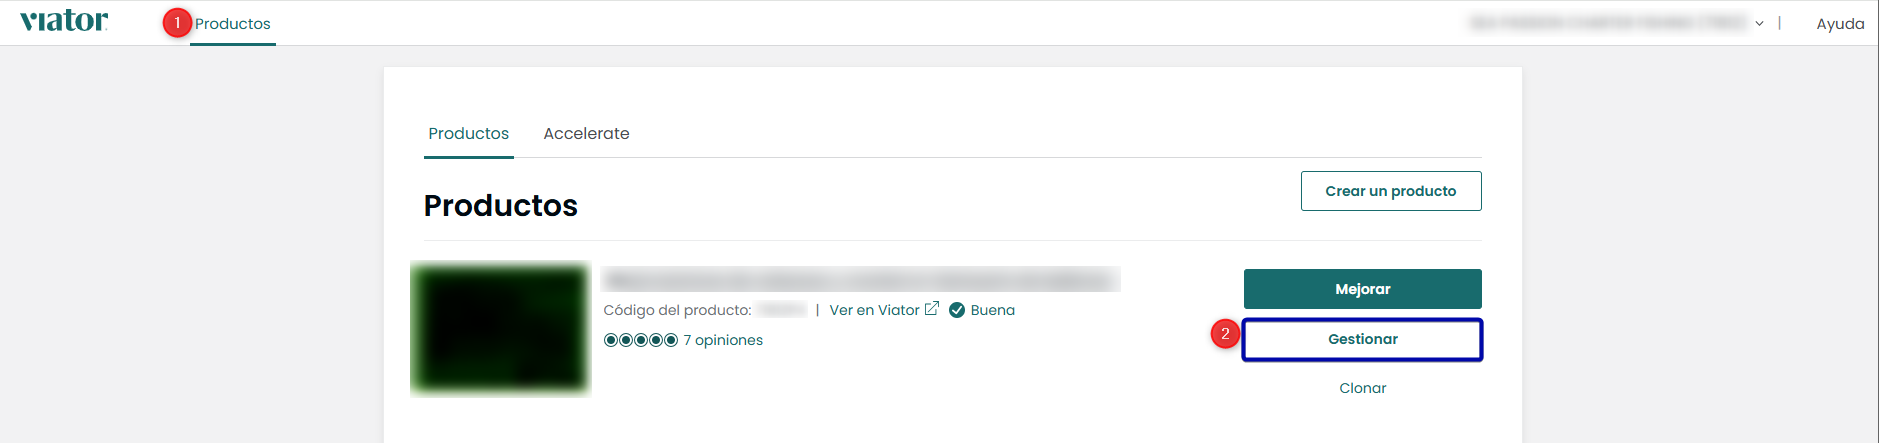Screen dimensions: 1879x443
Task: Click the red number 2 badge
Action: pos(1225,334)
